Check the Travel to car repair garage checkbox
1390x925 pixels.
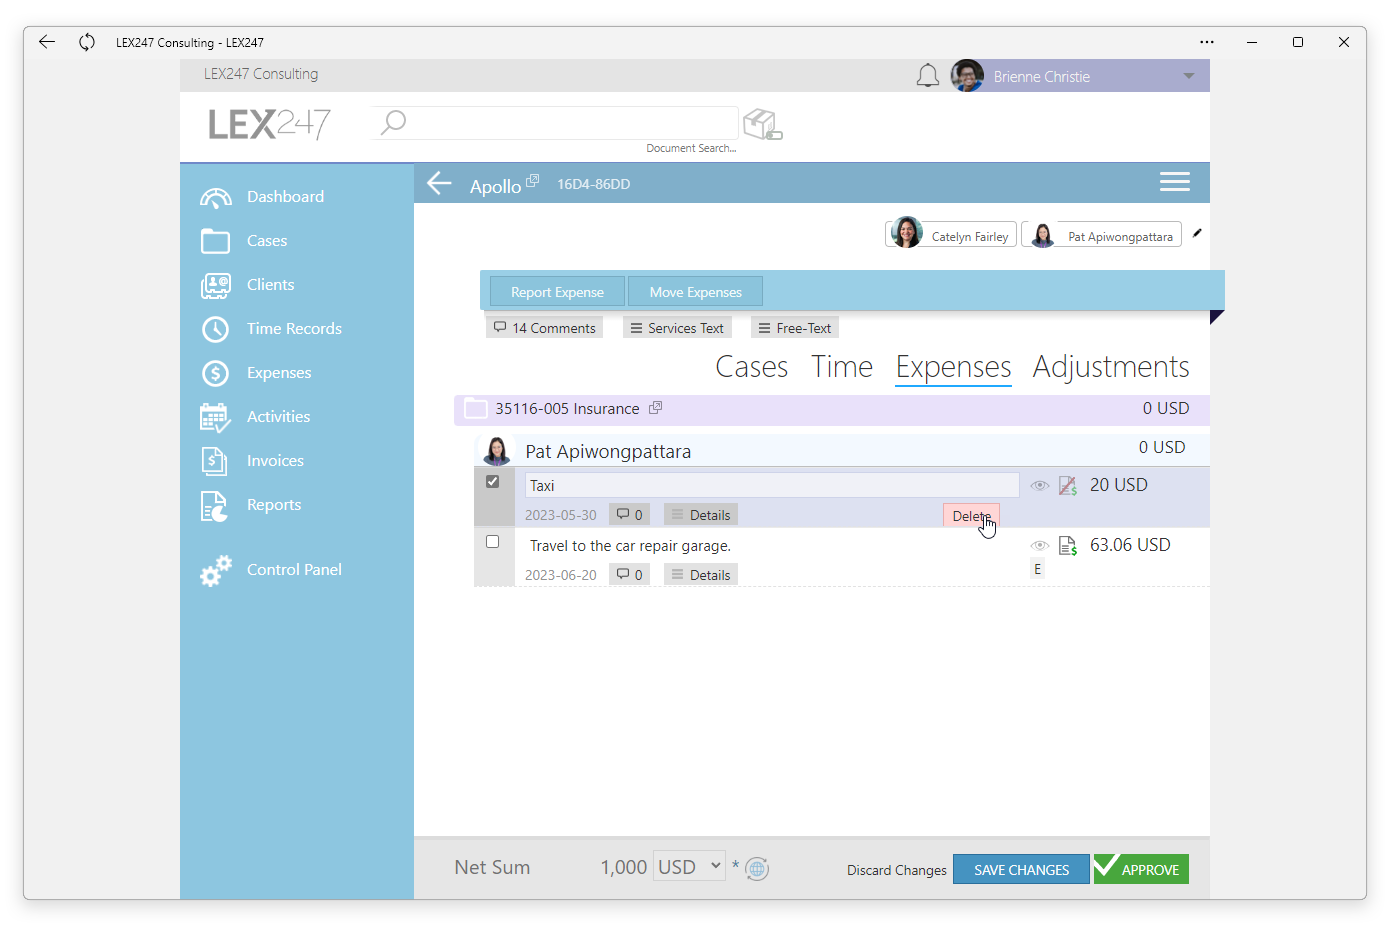coord(493,542)
